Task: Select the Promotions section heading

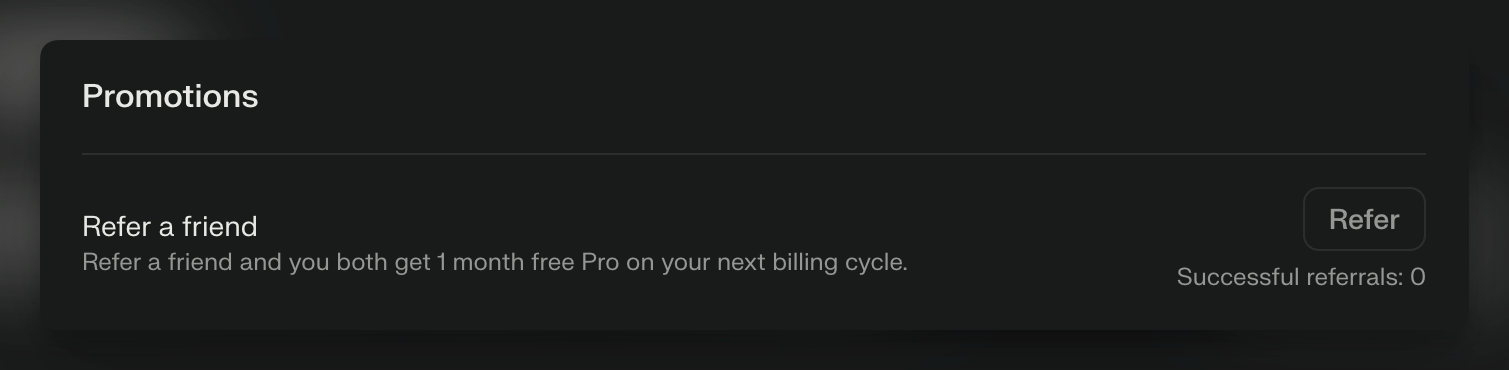Action: point(170,96)
